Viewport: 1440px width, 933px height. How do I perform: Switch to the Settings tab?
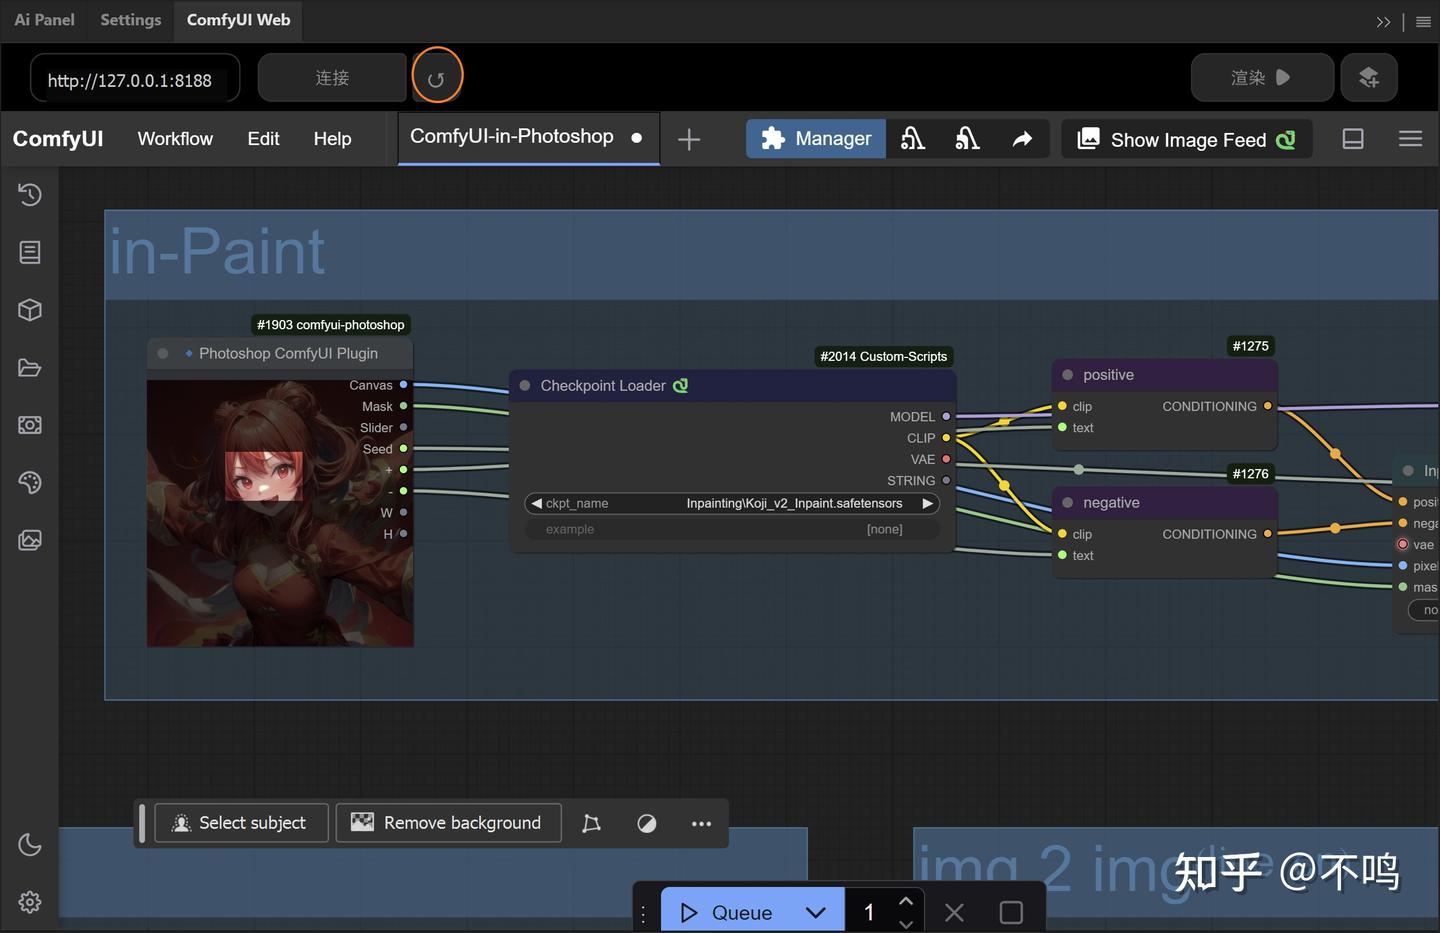coord(130,20)
